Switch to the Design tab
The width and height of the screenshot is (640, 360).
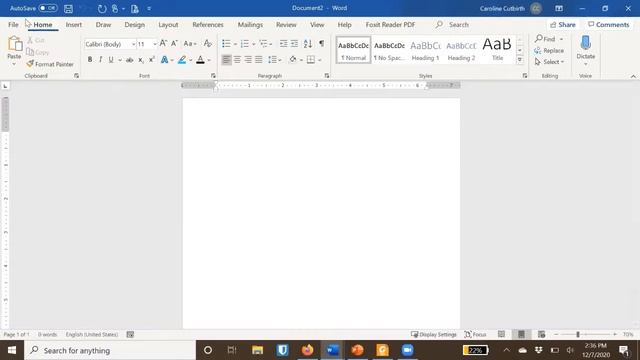pyautogui.click(x=134, y=24)
